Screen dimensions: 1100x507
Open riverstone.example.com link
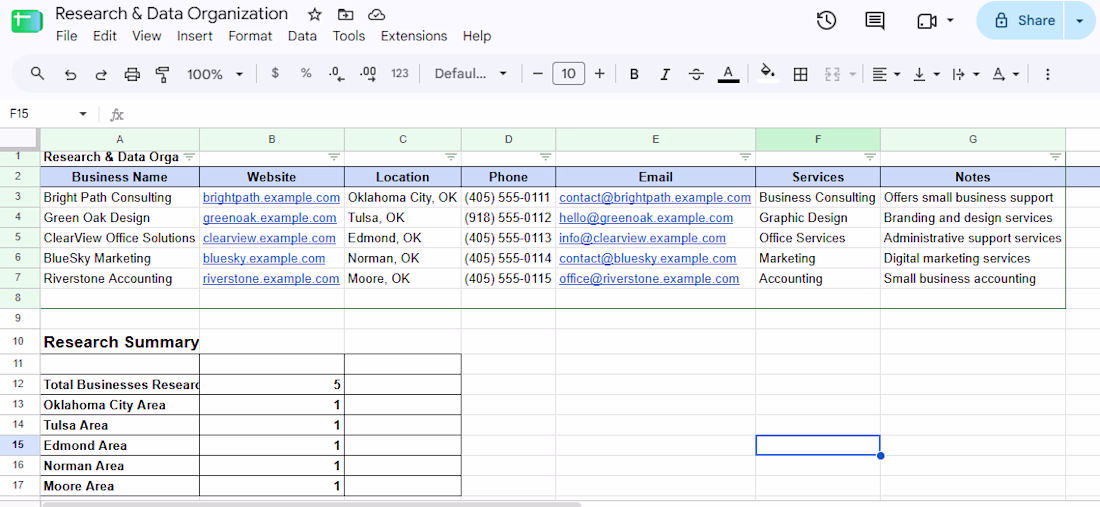pyautogui.click(x=271, y=278)
